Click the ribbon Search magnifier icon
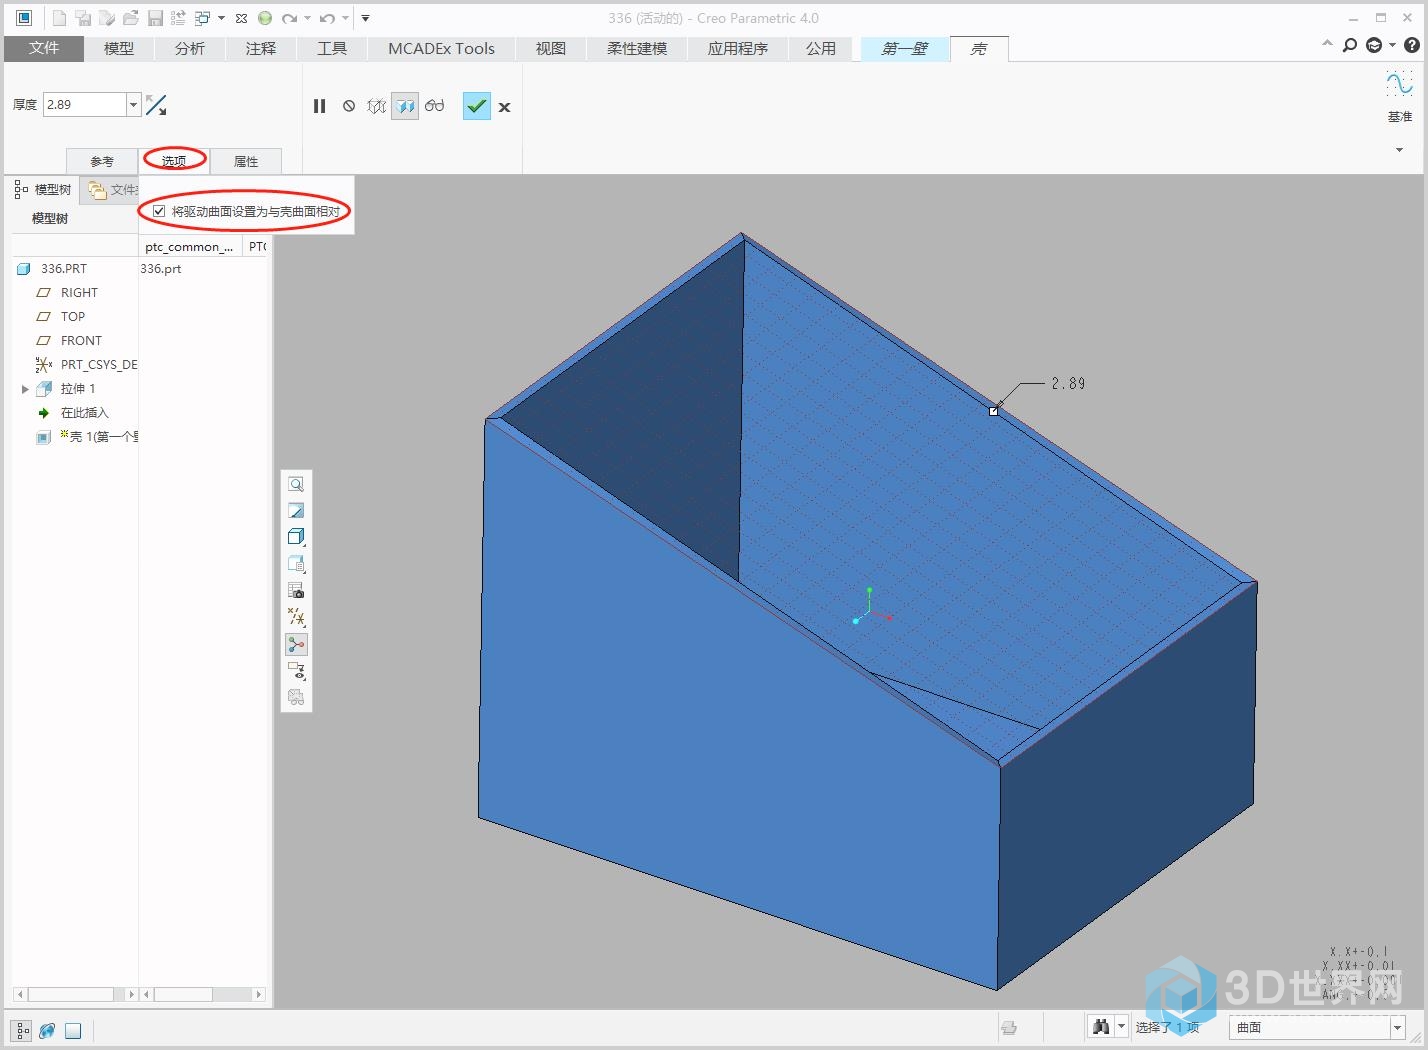This screenshot has height=1050, width=1428. [1349, 45]
